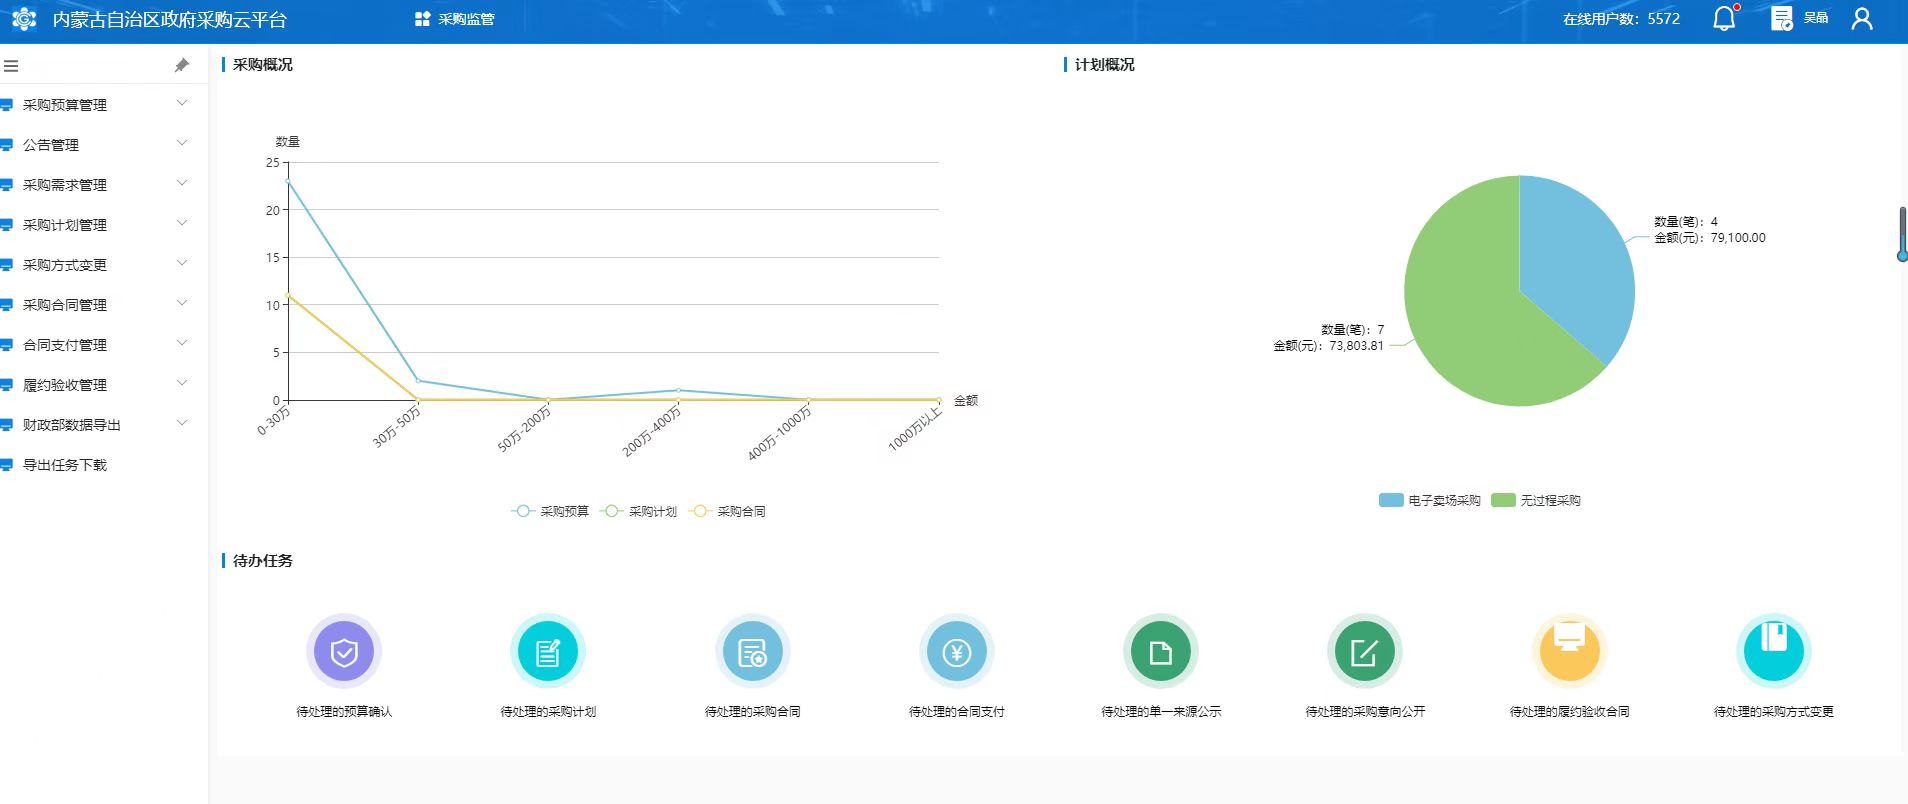Click the 待处理的预算确认 label
Viewport: 1908px width, 804px height.
344,712
